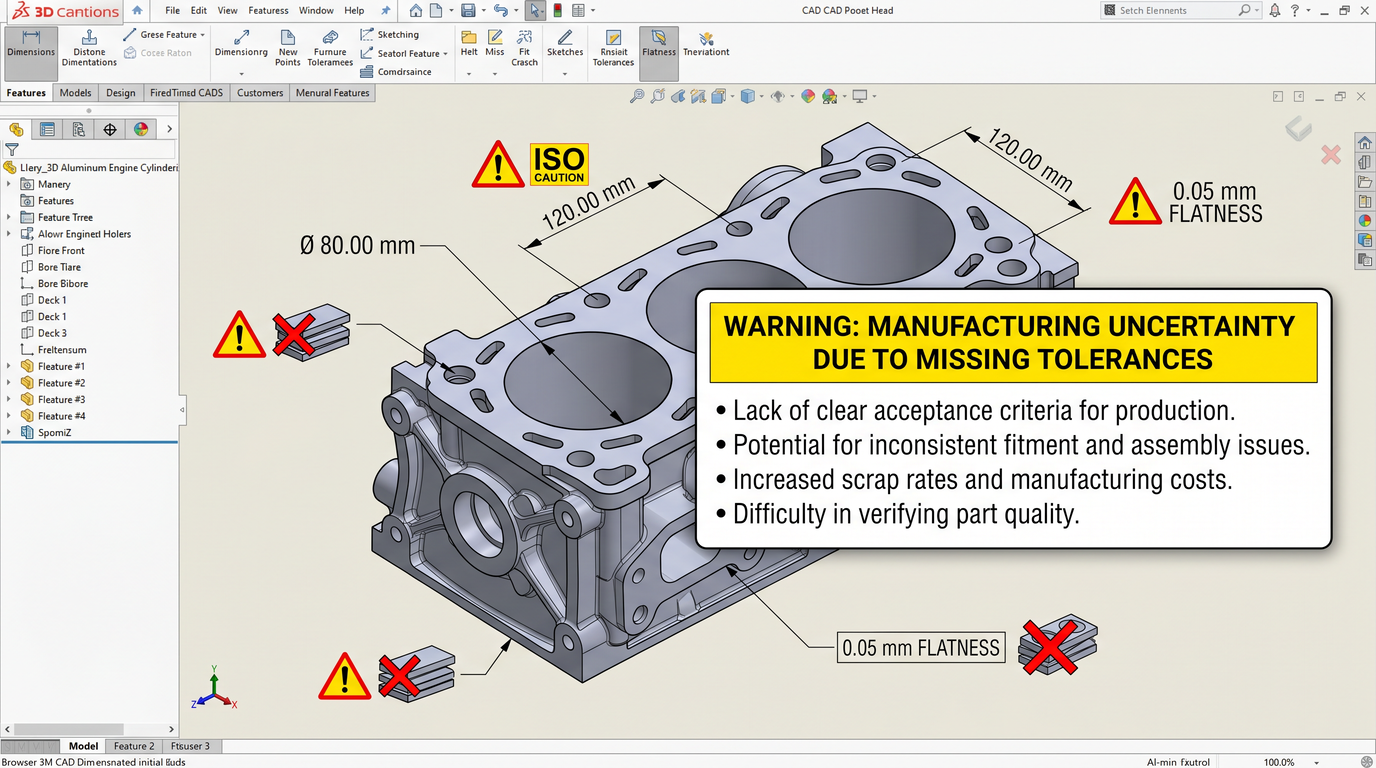Click the save disk icon in title bar
This screenshot has height=768, width=1376.
click(468, 11)
